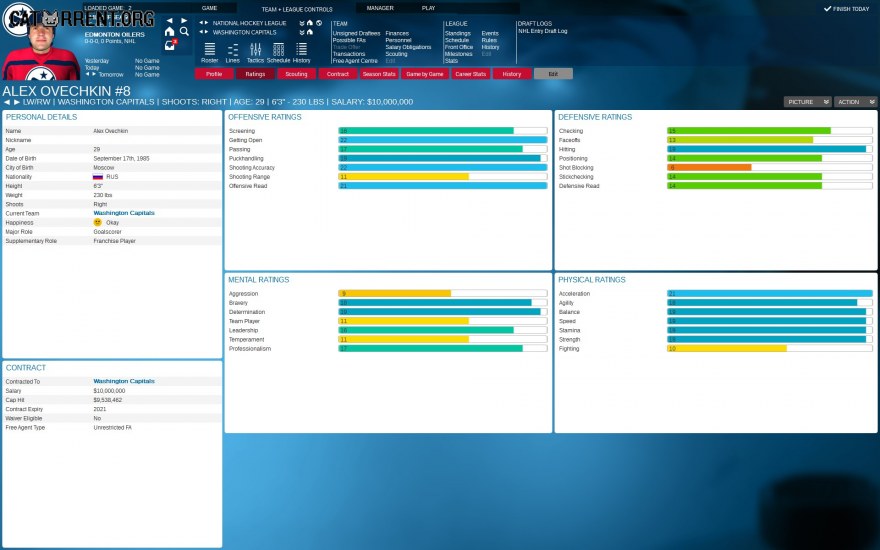Switch to the Career Stats tab
880x550 pixels.
tap(470, 74)
